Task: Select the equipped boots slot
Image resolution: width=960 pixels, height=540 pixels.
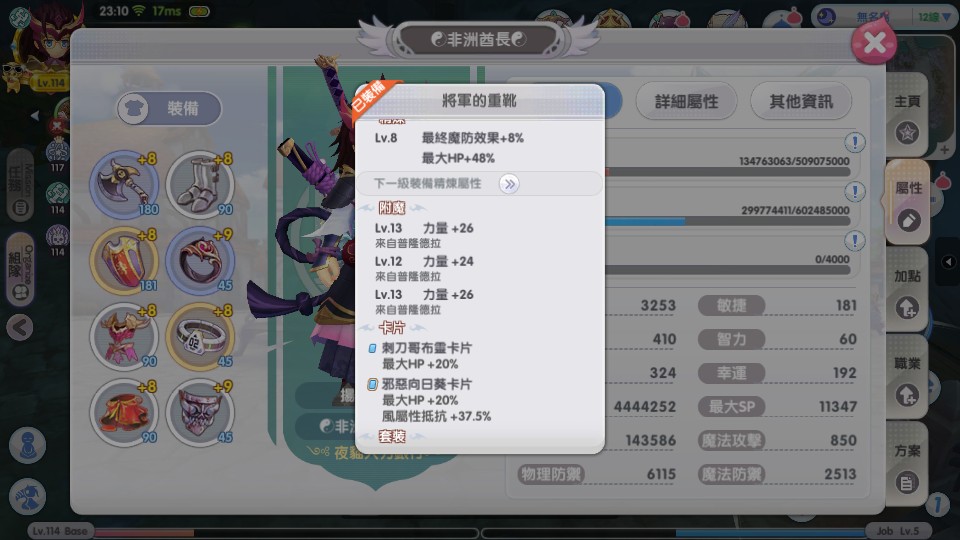Action: [x=200, y=184]
